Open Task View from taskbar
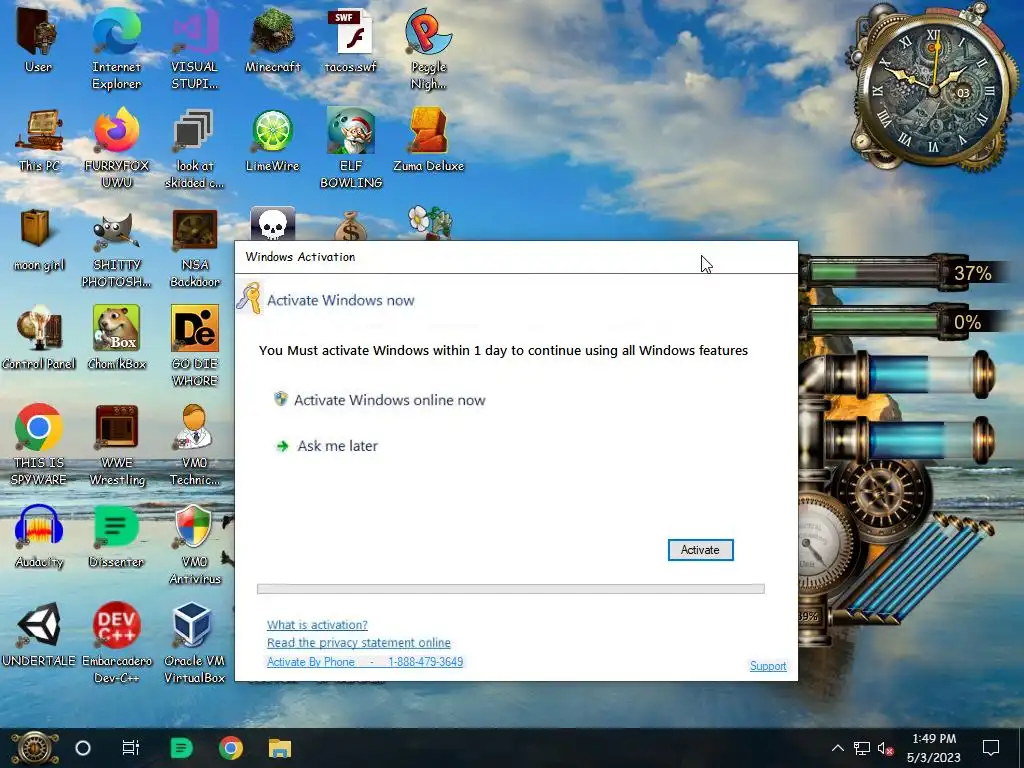This screenshot has width=1024, height=768. point(131,748)
